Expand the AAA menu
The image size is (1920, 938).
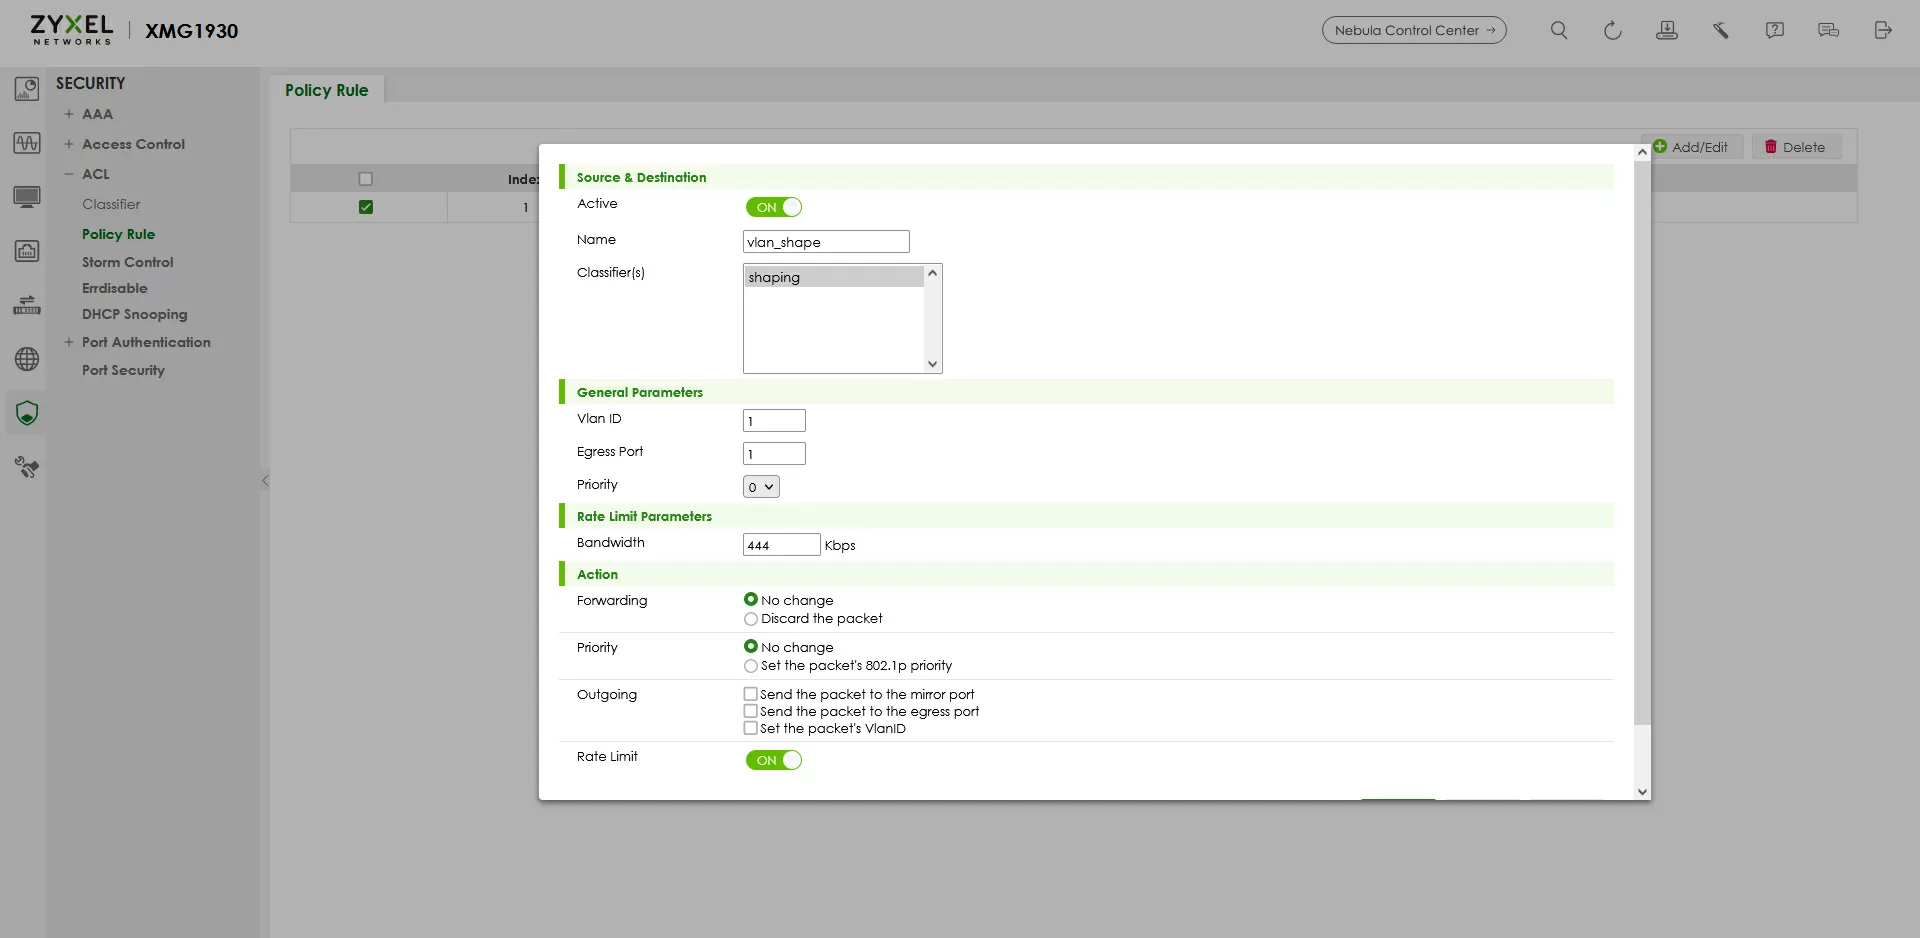(x=69, y=114)
